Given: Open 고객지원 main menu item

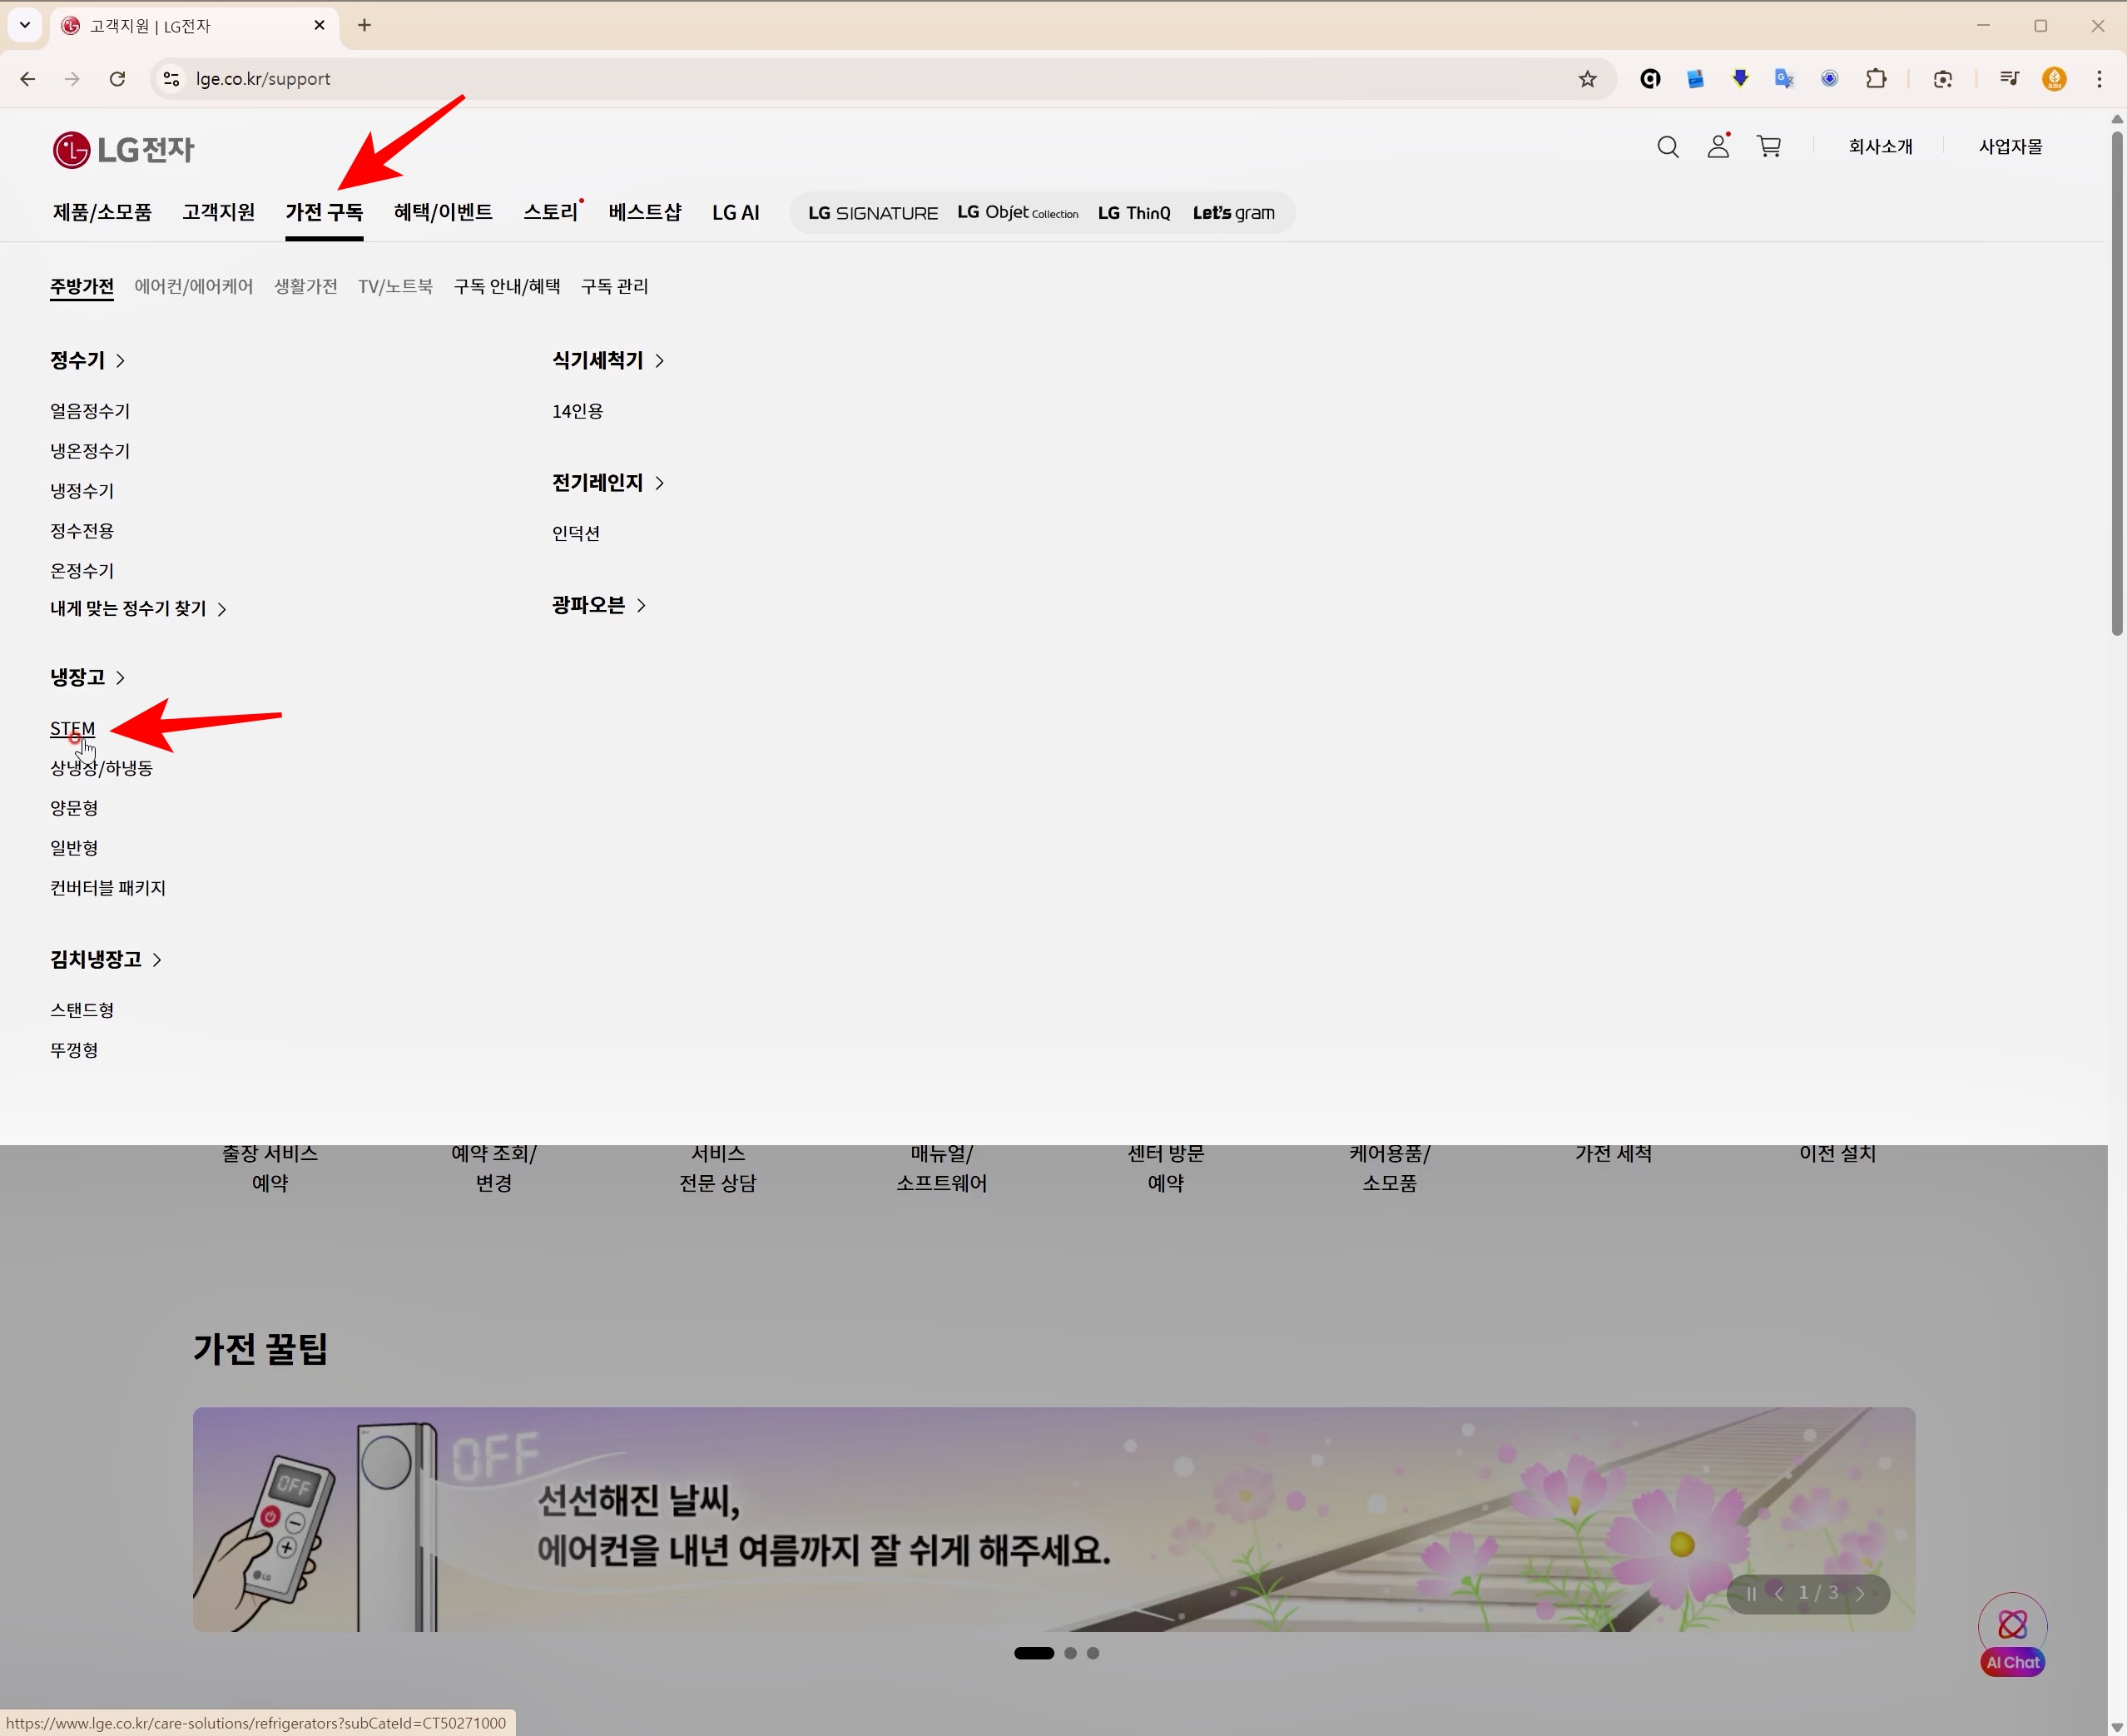Looking at the screenshot, I should [218, 212].
